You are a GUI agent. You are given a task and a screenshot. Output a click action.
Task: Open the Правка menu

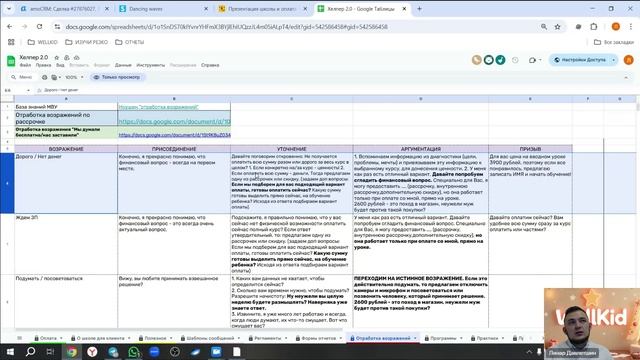[43, 65]
